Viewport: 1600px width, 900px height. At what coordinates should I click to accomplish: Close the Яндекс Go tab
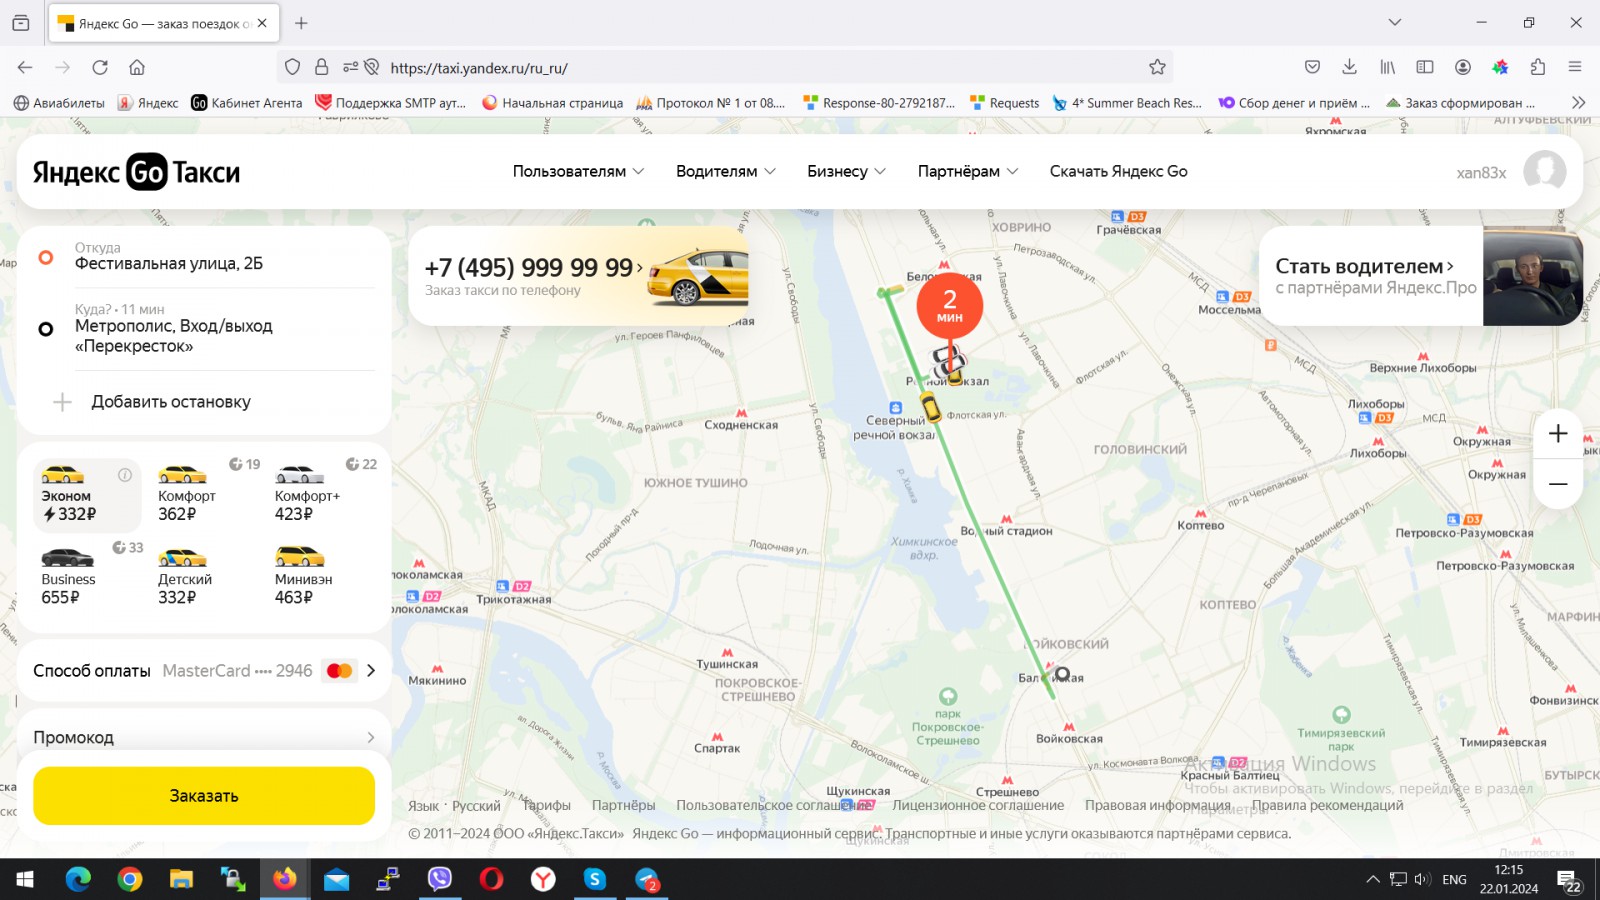tap(262, 23)
